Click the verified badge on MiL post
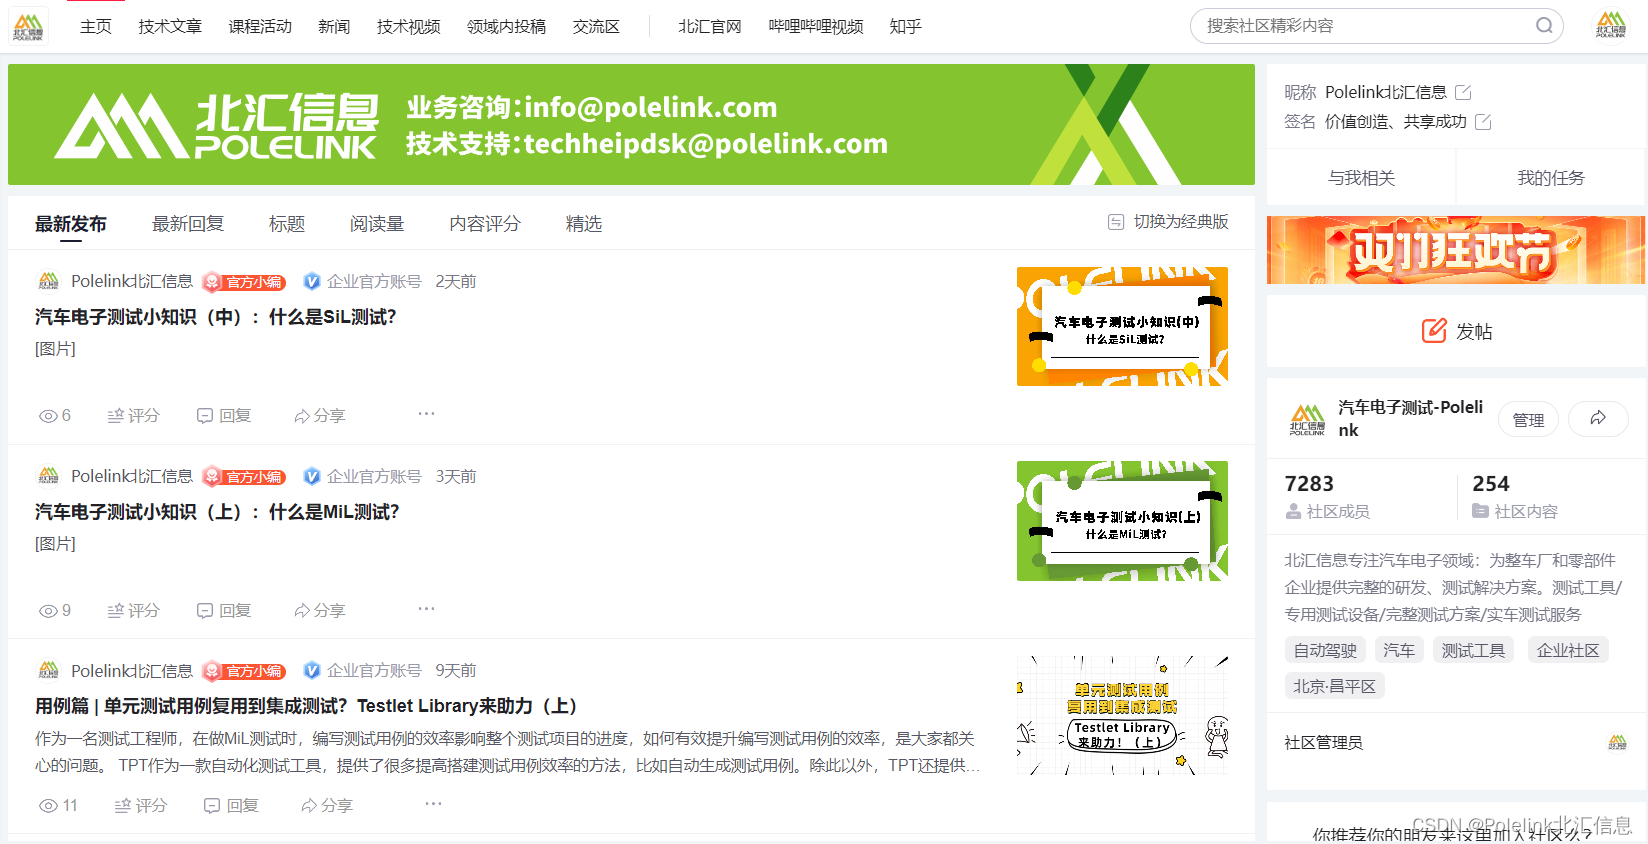 (312, 477)
